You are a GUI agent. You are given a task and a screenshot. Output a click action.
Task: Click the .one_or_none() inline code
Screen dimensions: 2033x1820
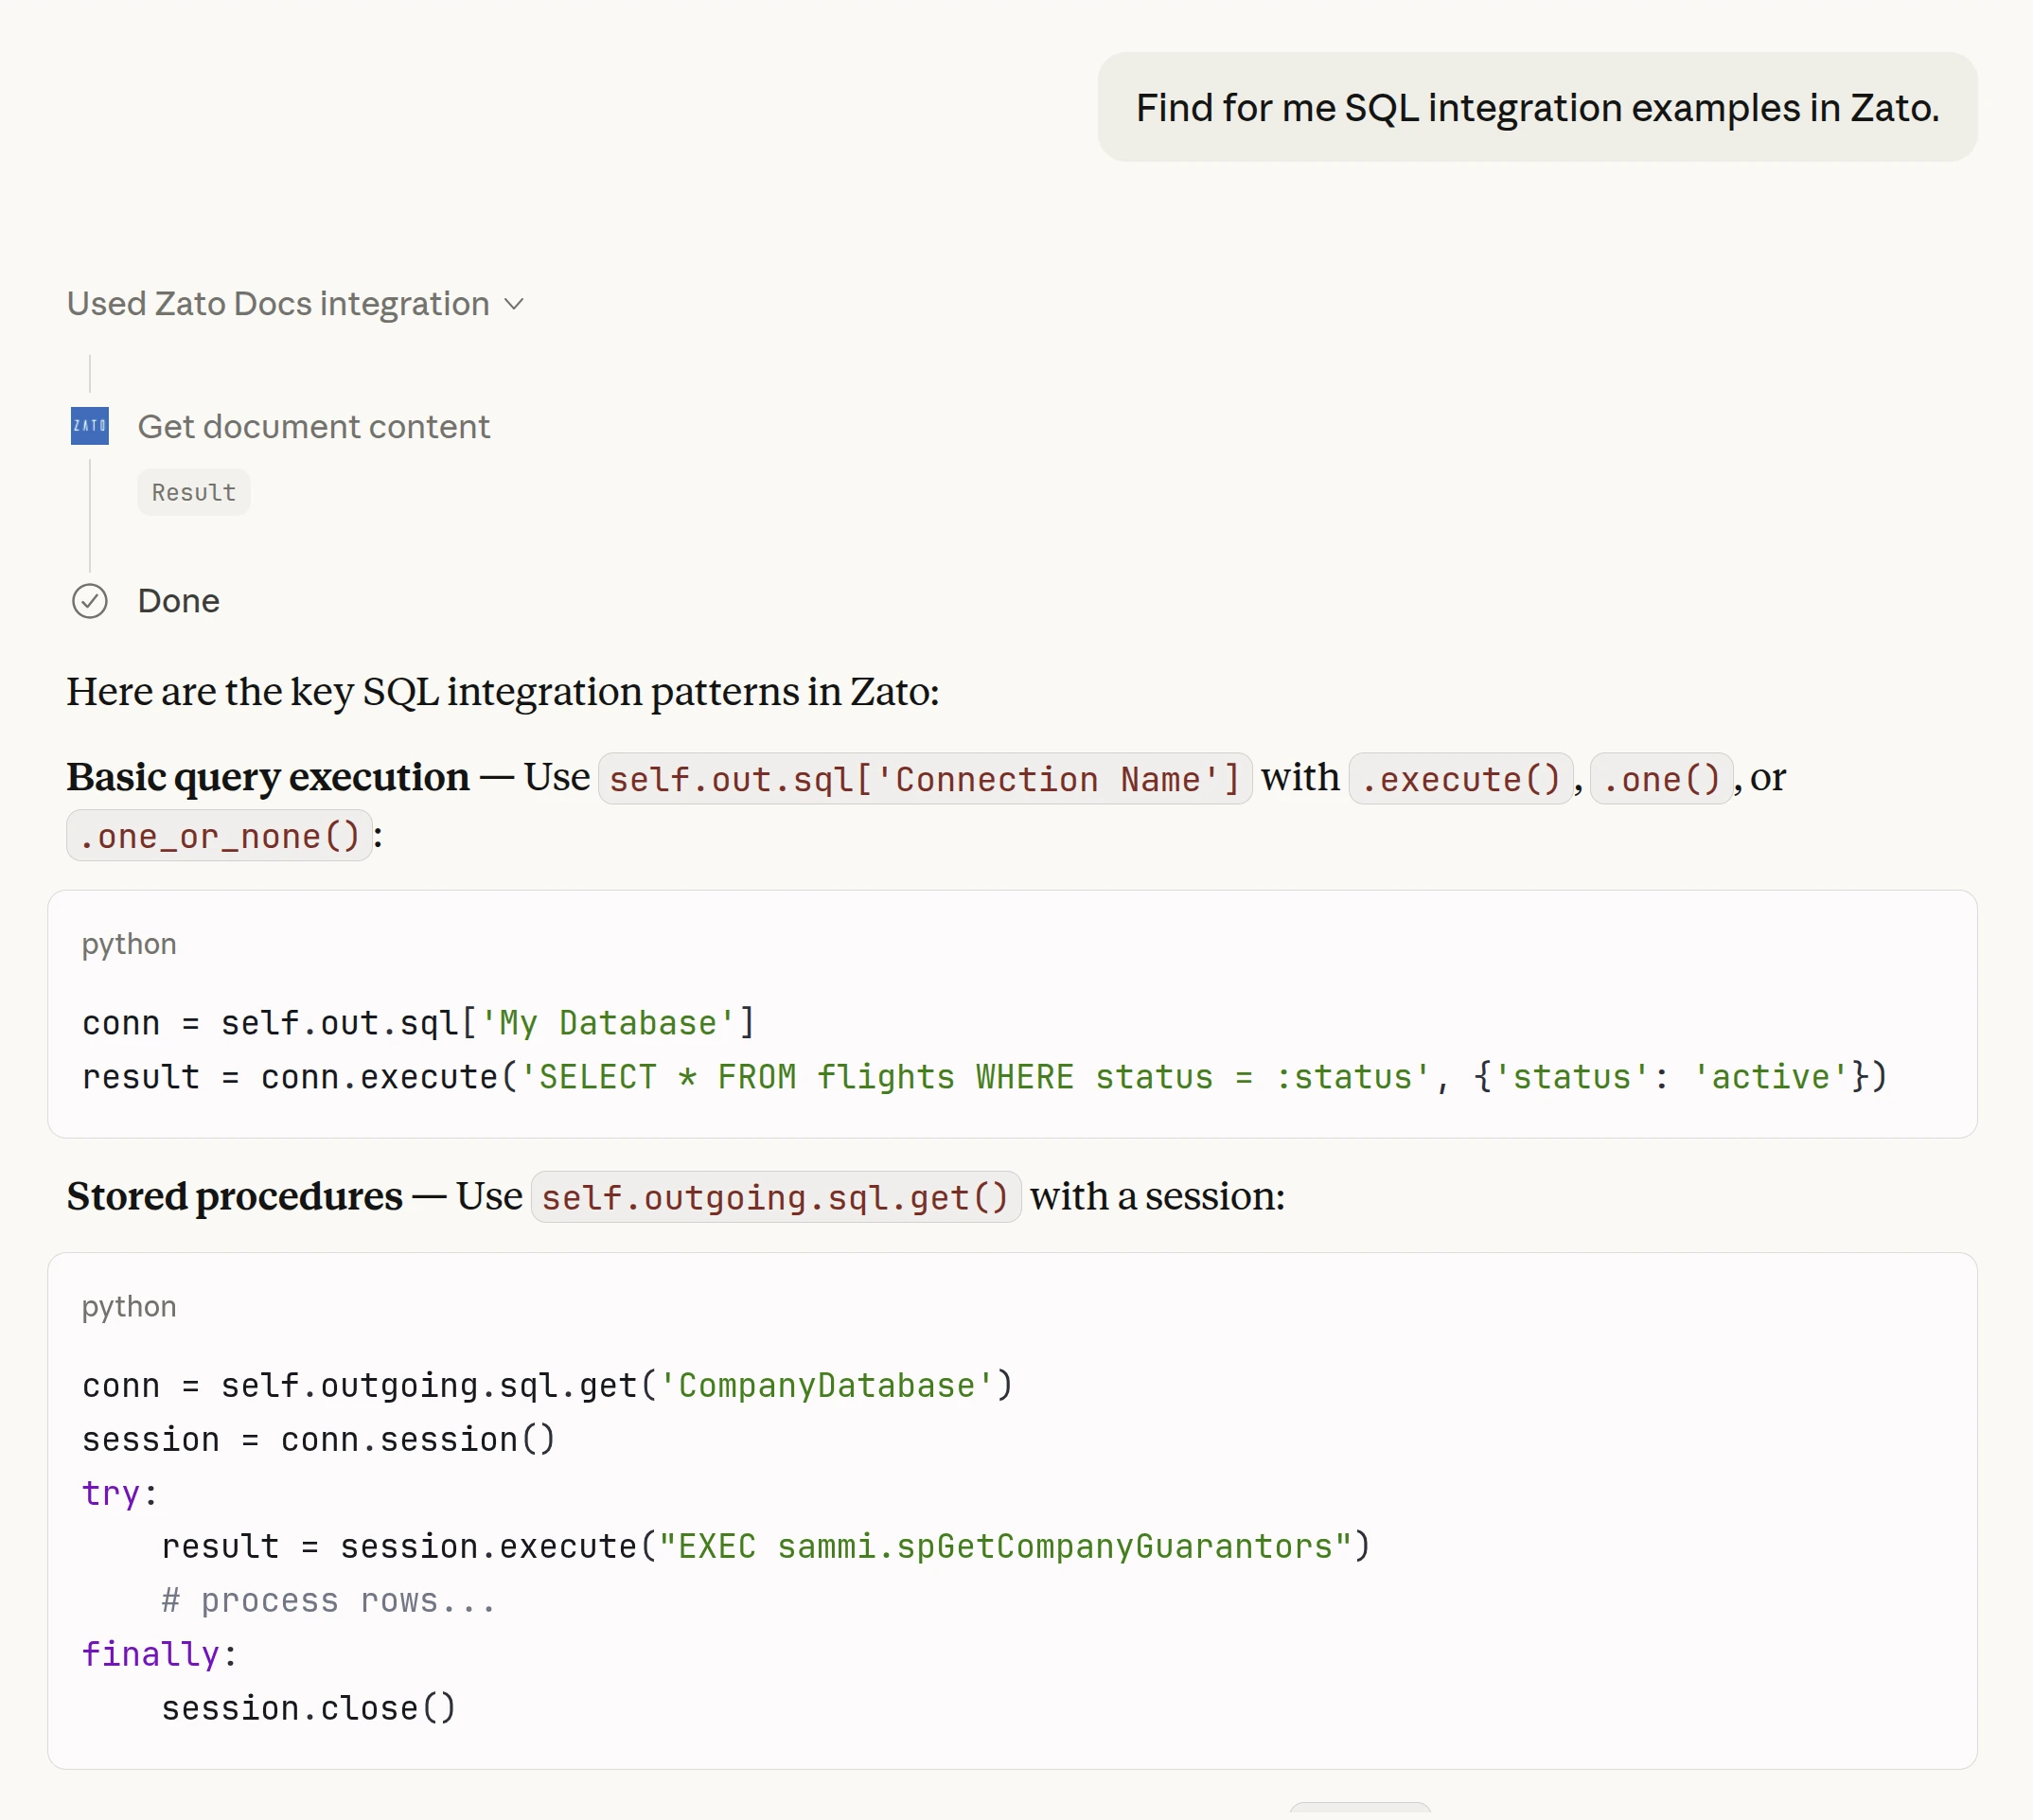coord(219,836)
